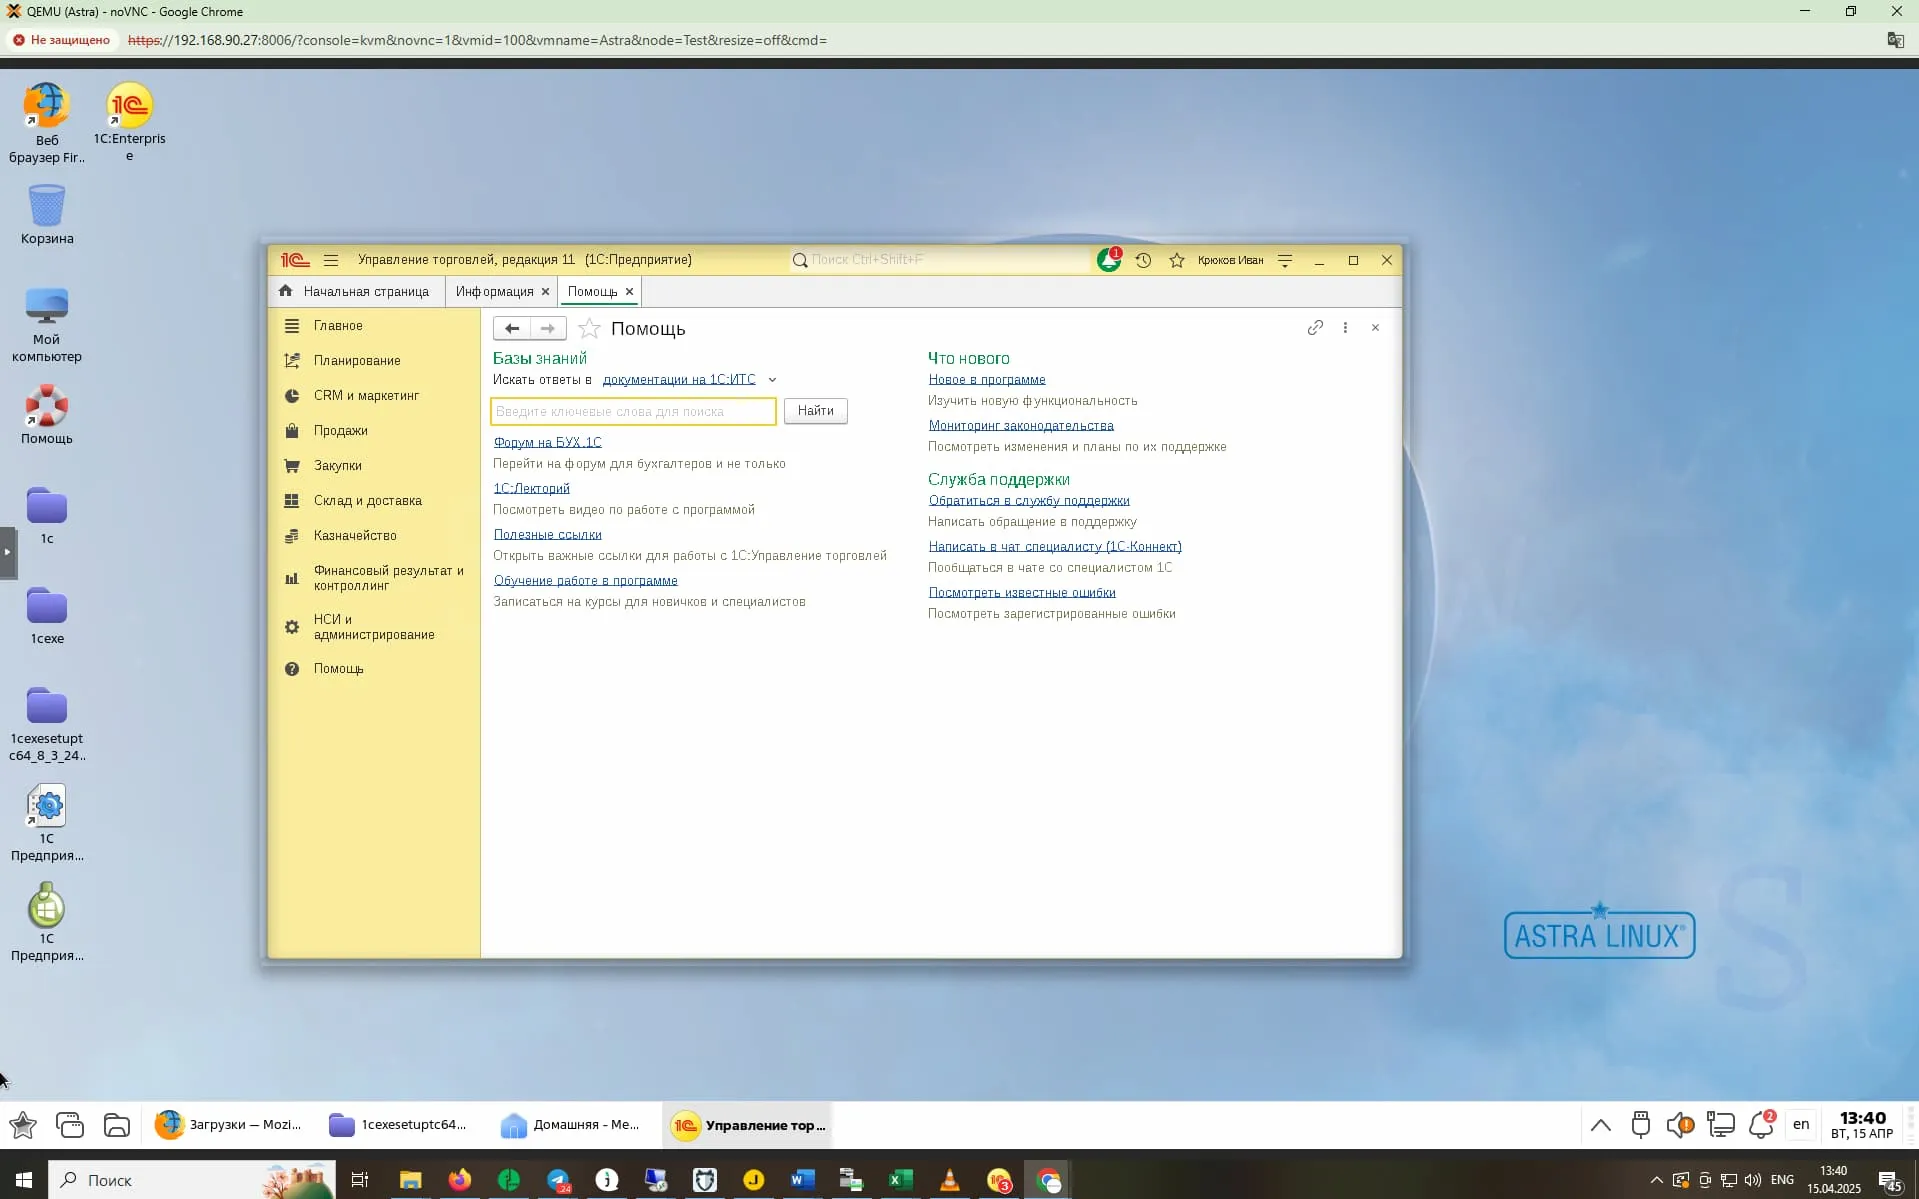Viewport: 1919px width, 1199px height.
Task: Open НСИ и администрирование section
Action: point(374,627)
